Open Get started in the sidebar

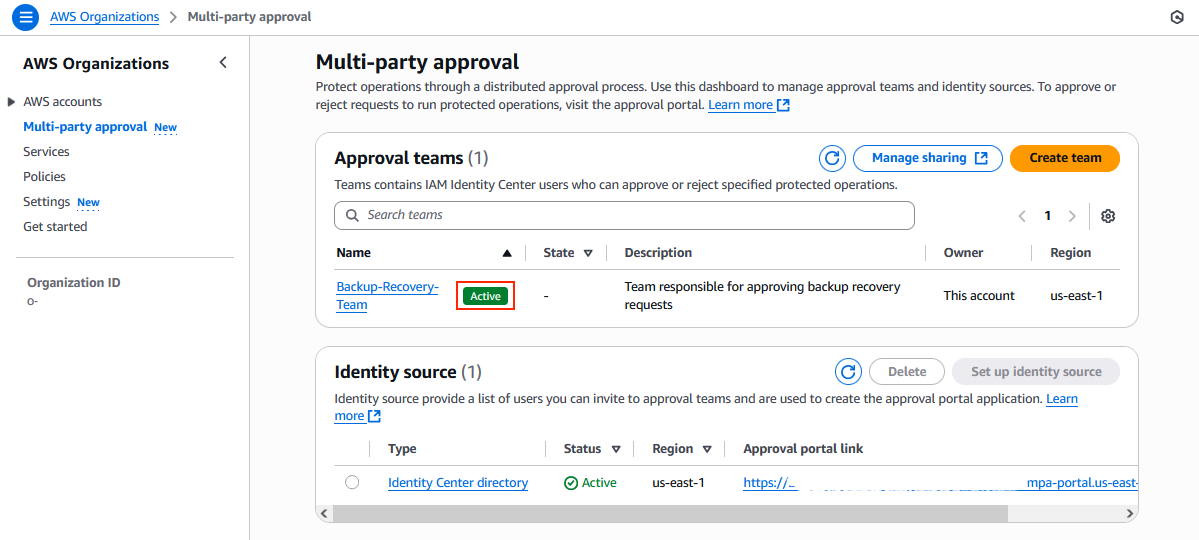pyautogui.click(x=55, y=226)
